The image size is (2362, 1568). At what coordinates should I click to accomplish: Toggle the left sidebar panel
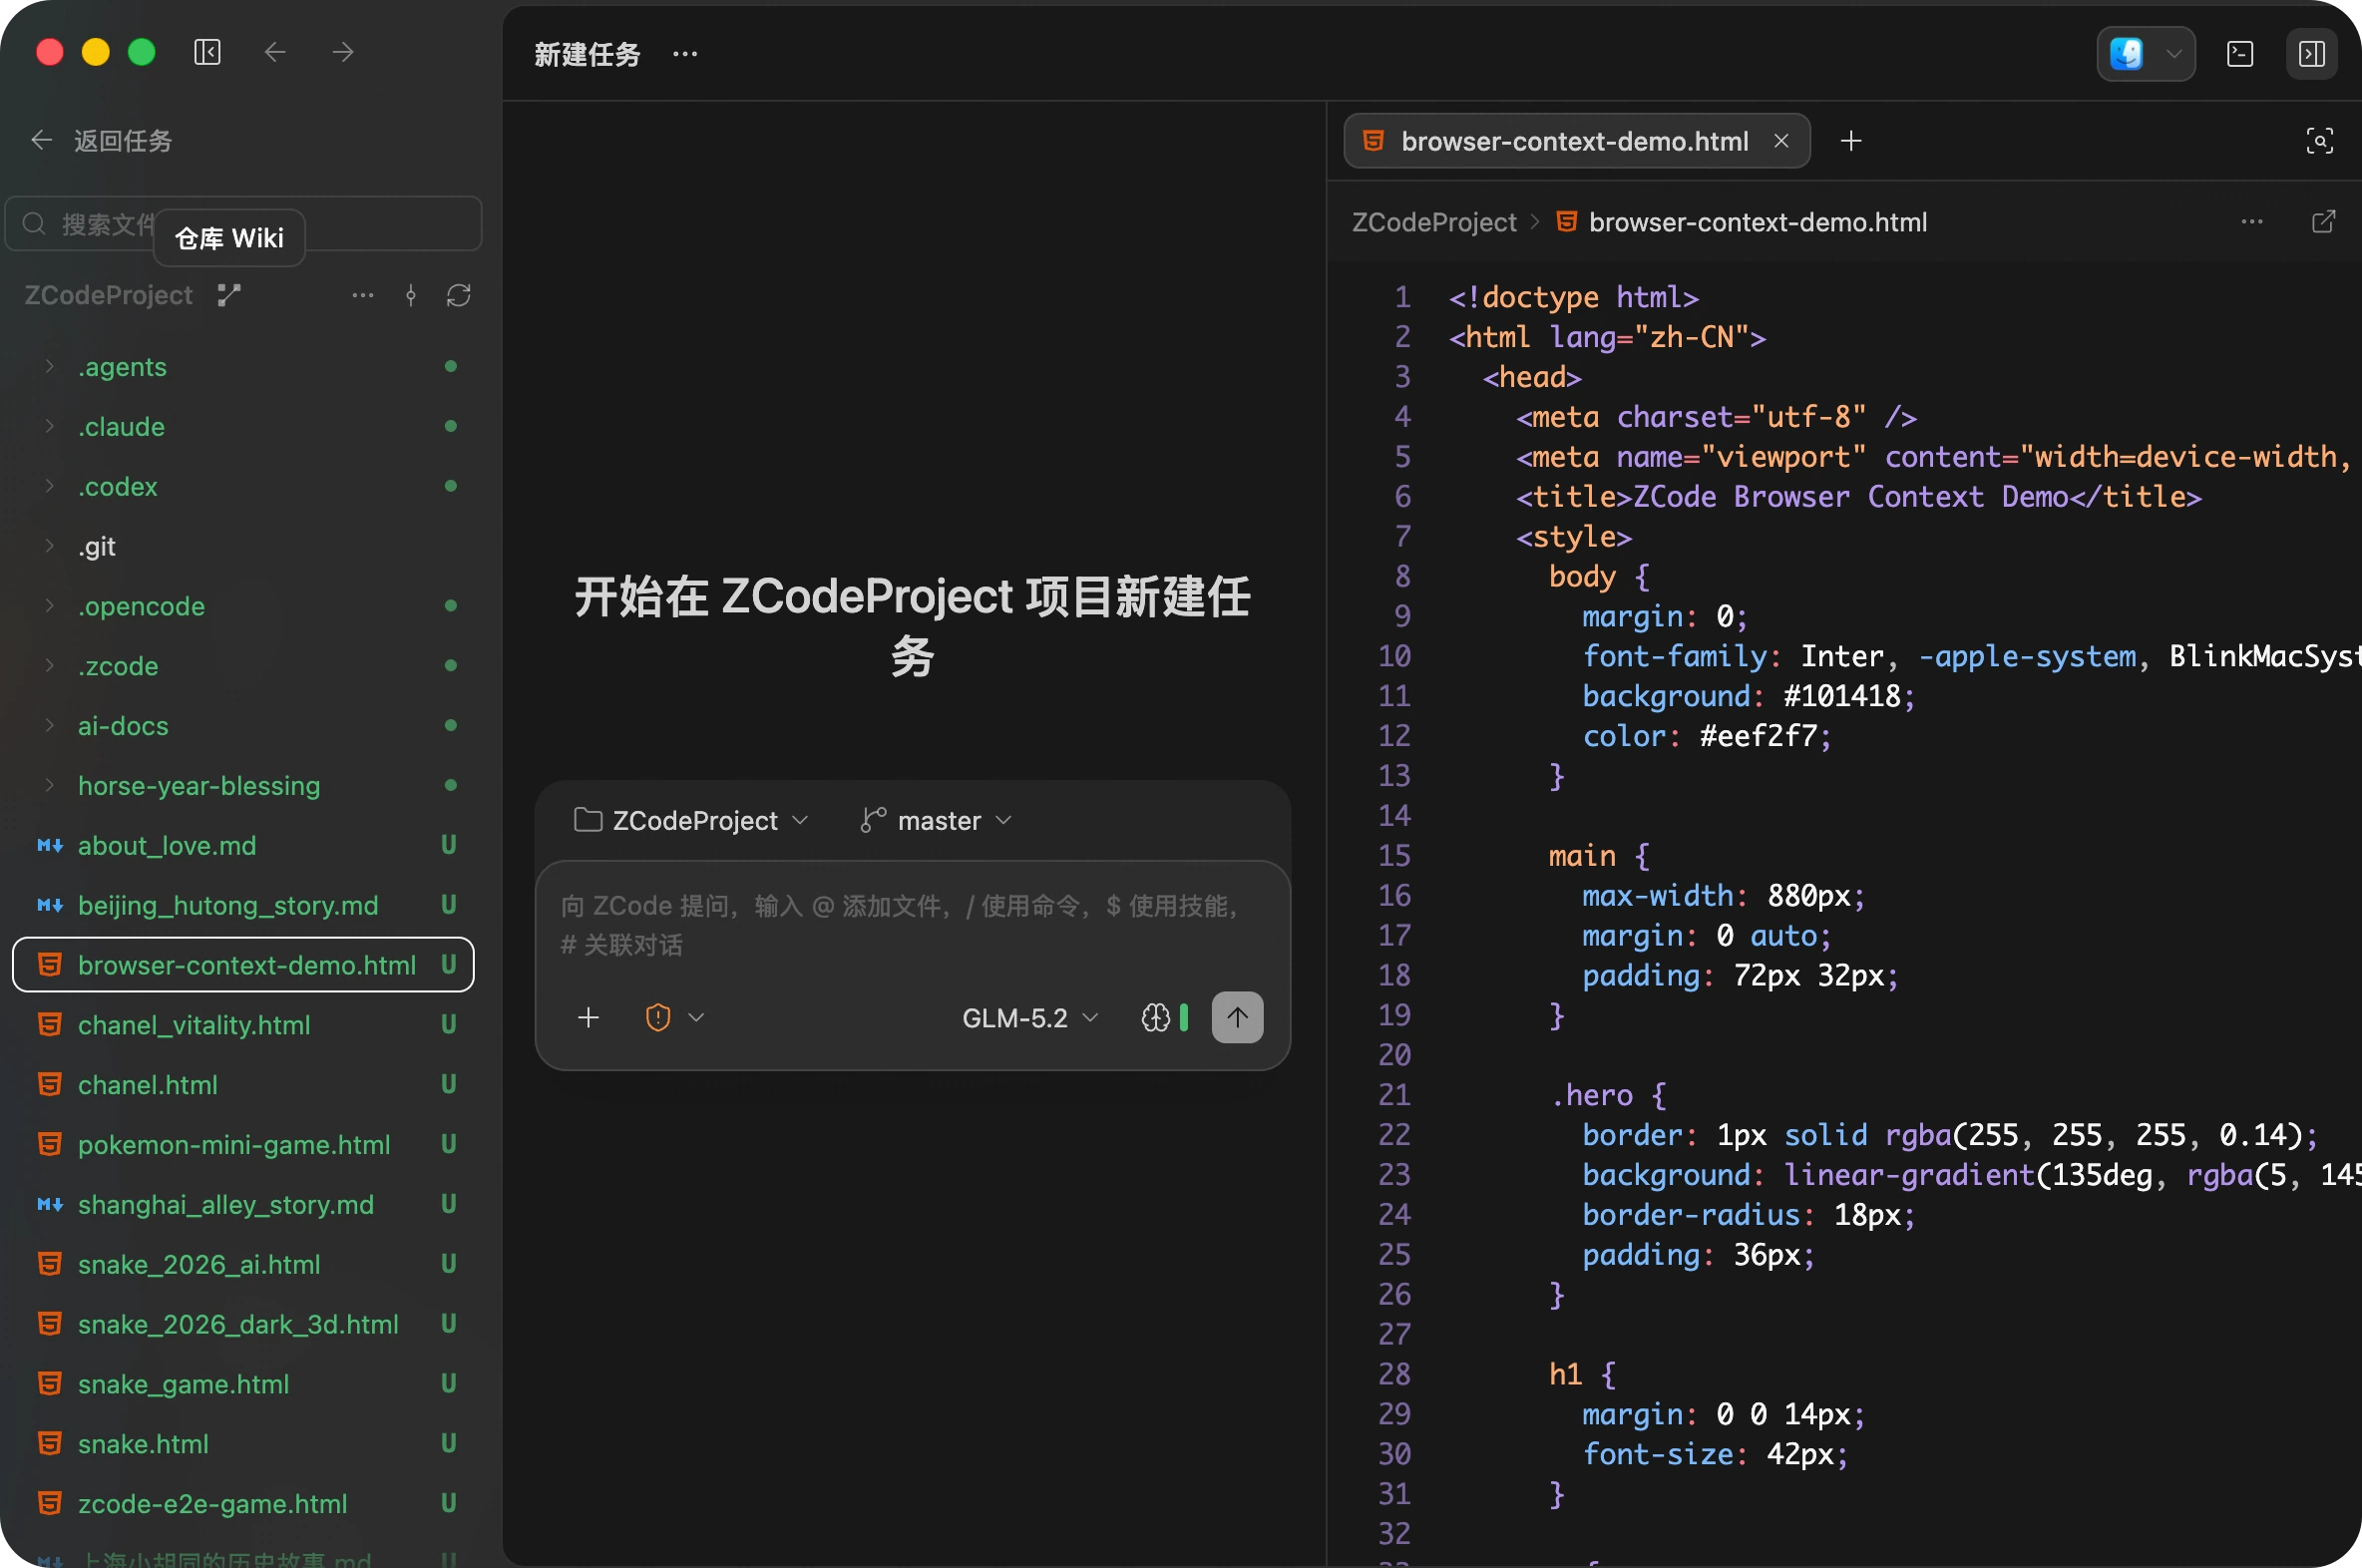pos(207,52)
